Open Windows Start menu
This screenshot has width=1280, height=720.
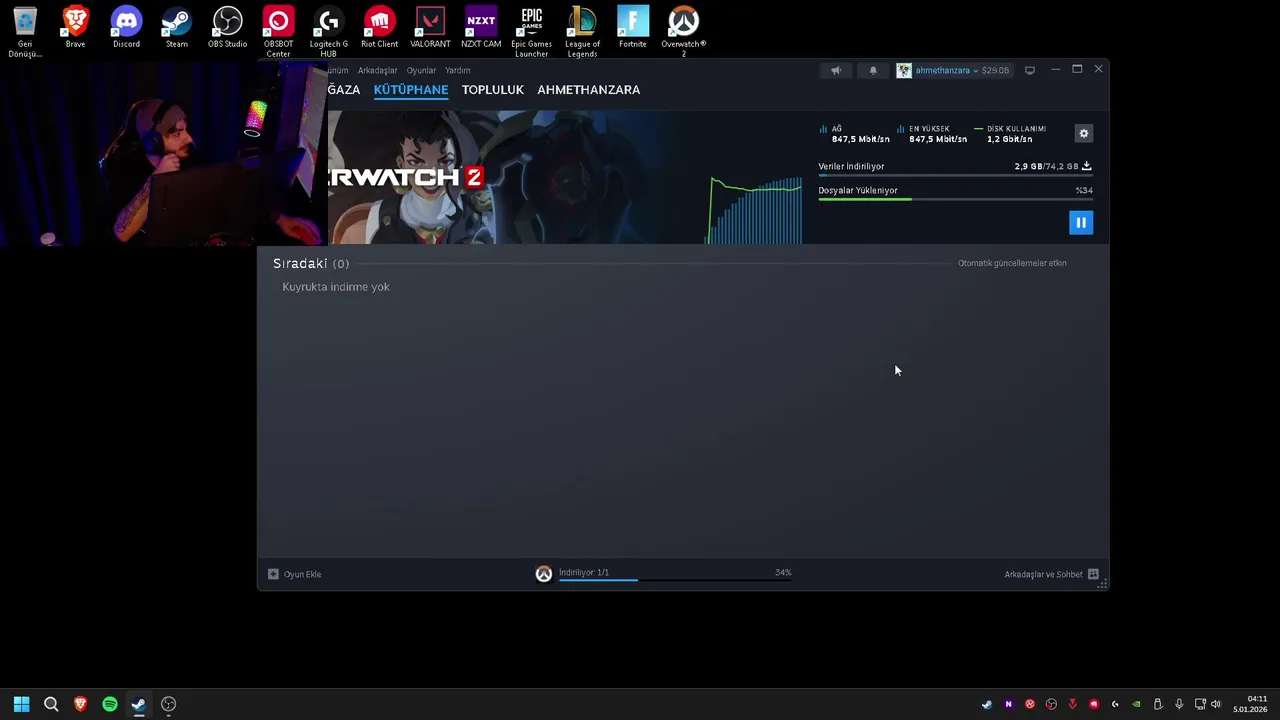click(21, 704)
